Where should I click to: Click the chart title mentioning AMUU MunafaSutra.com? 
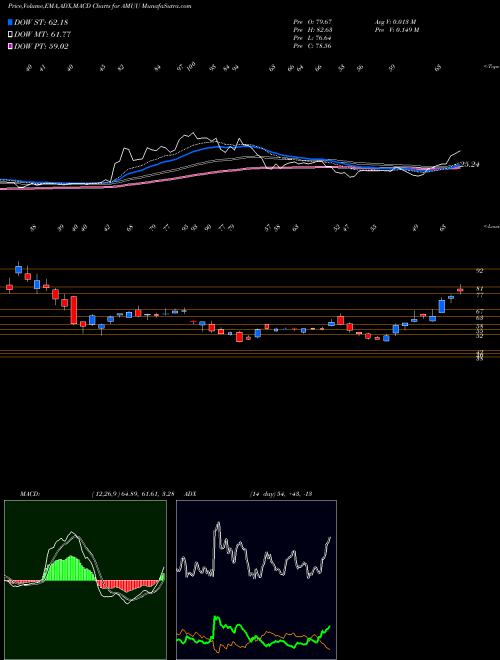[100, 6]
